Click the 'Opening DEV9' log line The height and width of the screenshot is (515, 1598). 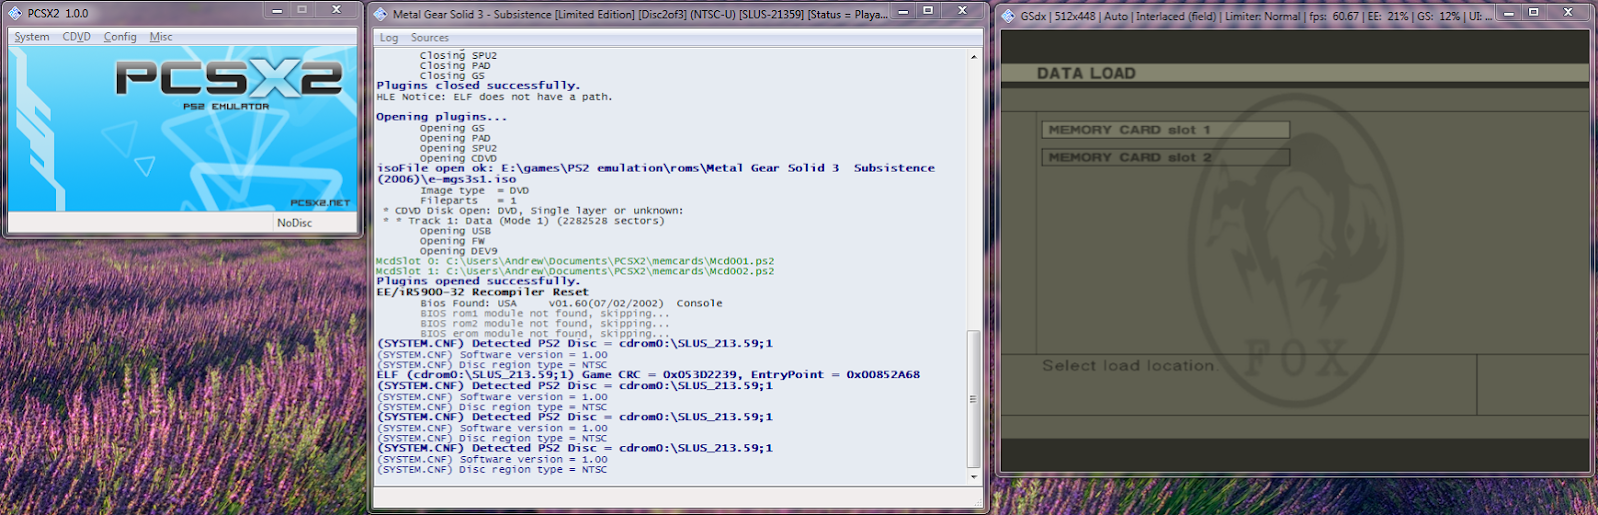pos(458,251)
